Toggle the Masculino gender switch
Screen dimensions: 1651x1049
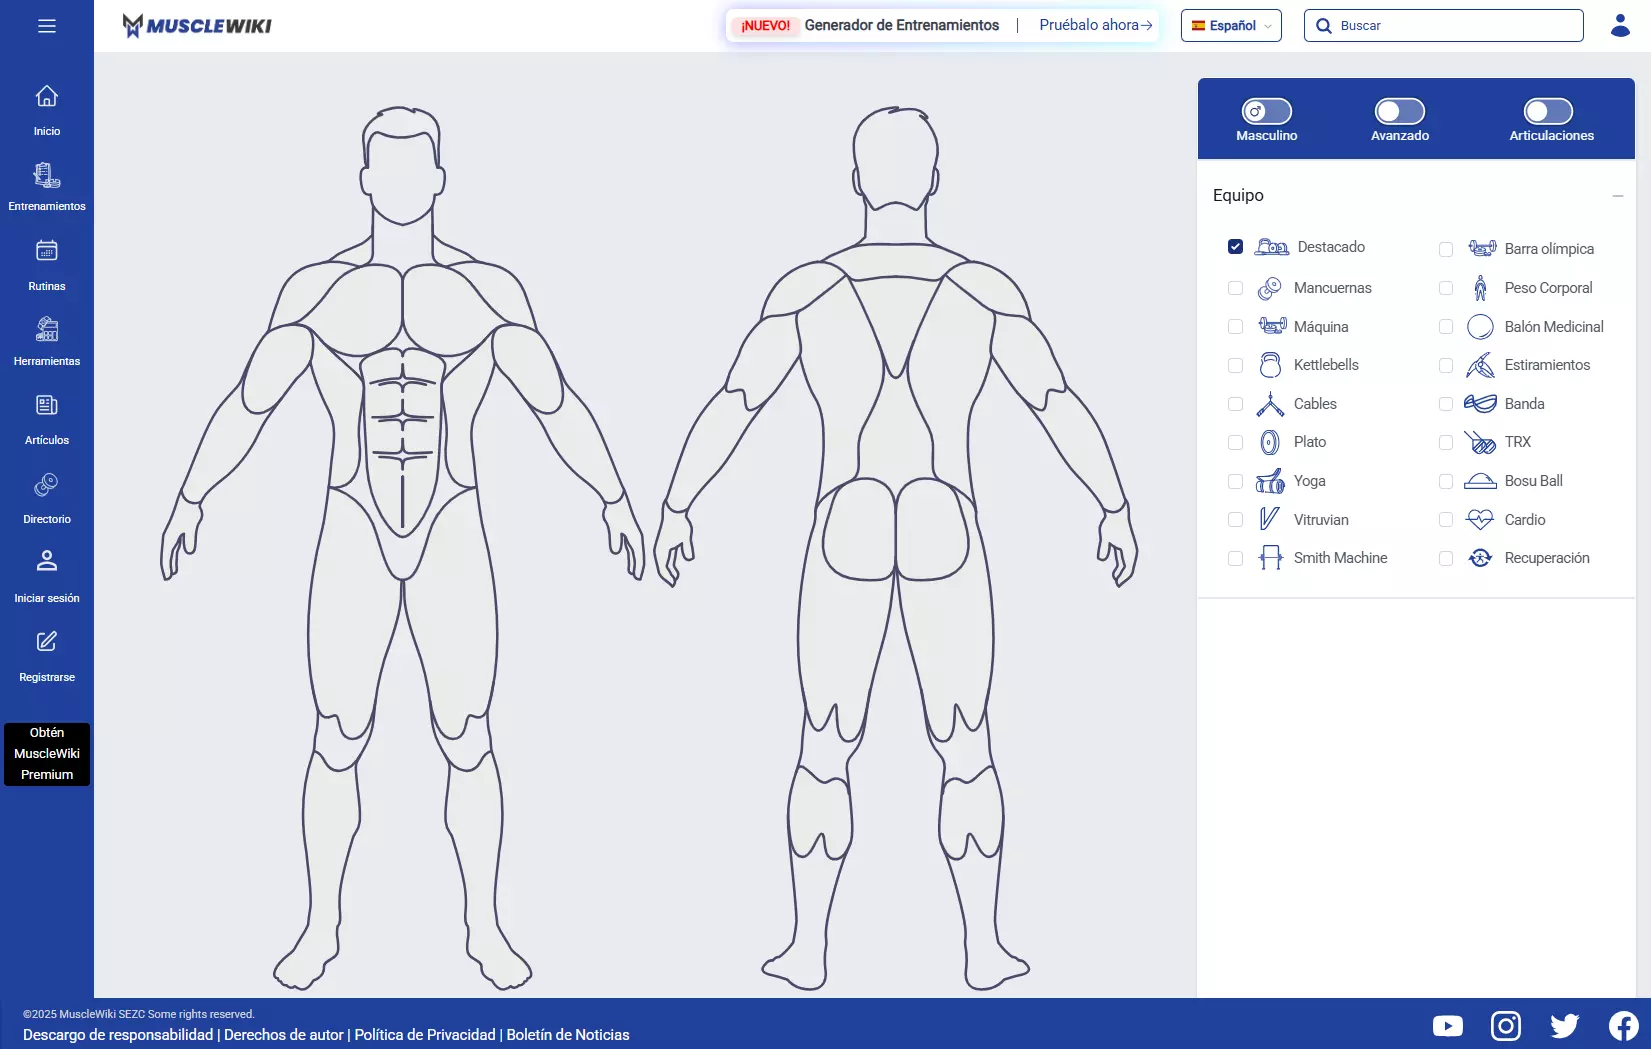1267,111
